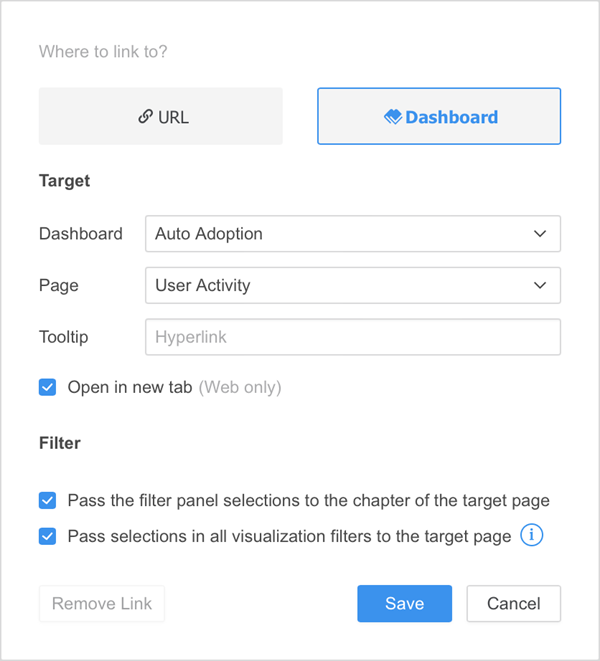Open the dropdown showing Auto Adoption
600x661 pixels.
point(352,234)
